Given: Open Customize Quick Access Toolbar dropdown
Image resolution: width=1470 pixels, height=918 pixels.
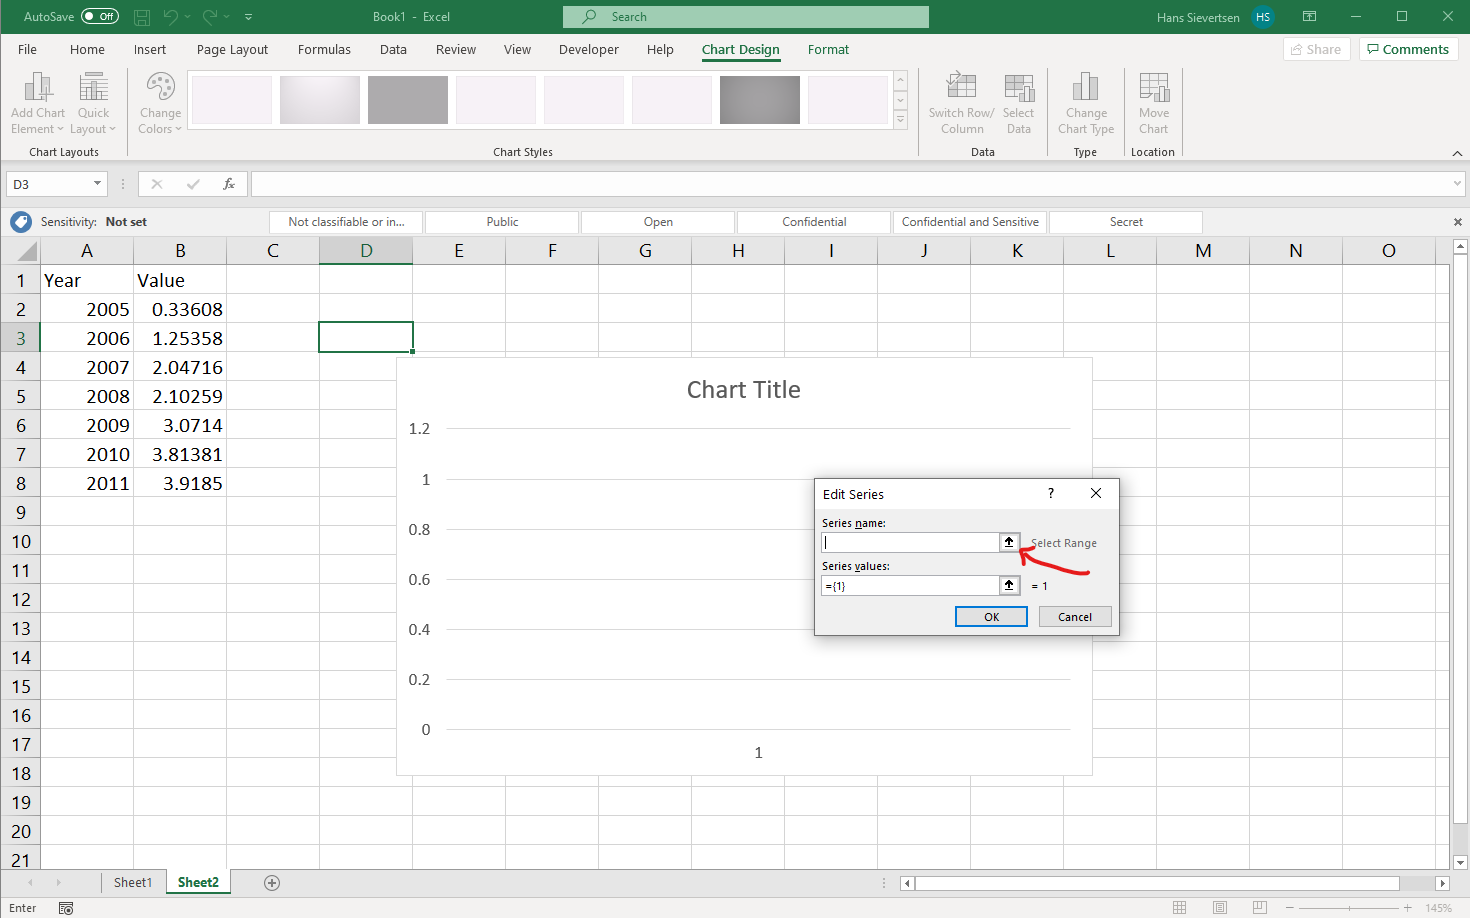Looking at the screenshot, I should click(248, 17).
